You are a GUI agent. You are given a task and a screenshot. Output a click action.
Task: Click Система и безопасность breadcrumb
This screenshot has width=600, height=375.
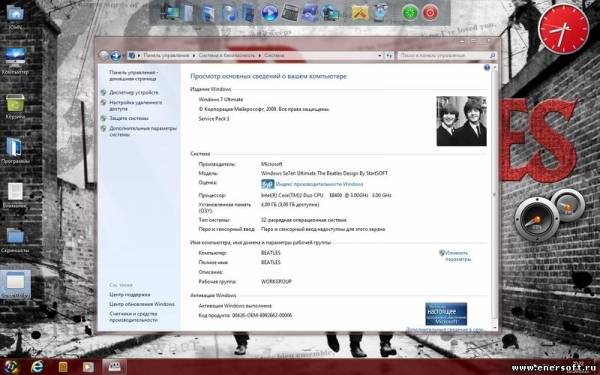click(227, 56)
